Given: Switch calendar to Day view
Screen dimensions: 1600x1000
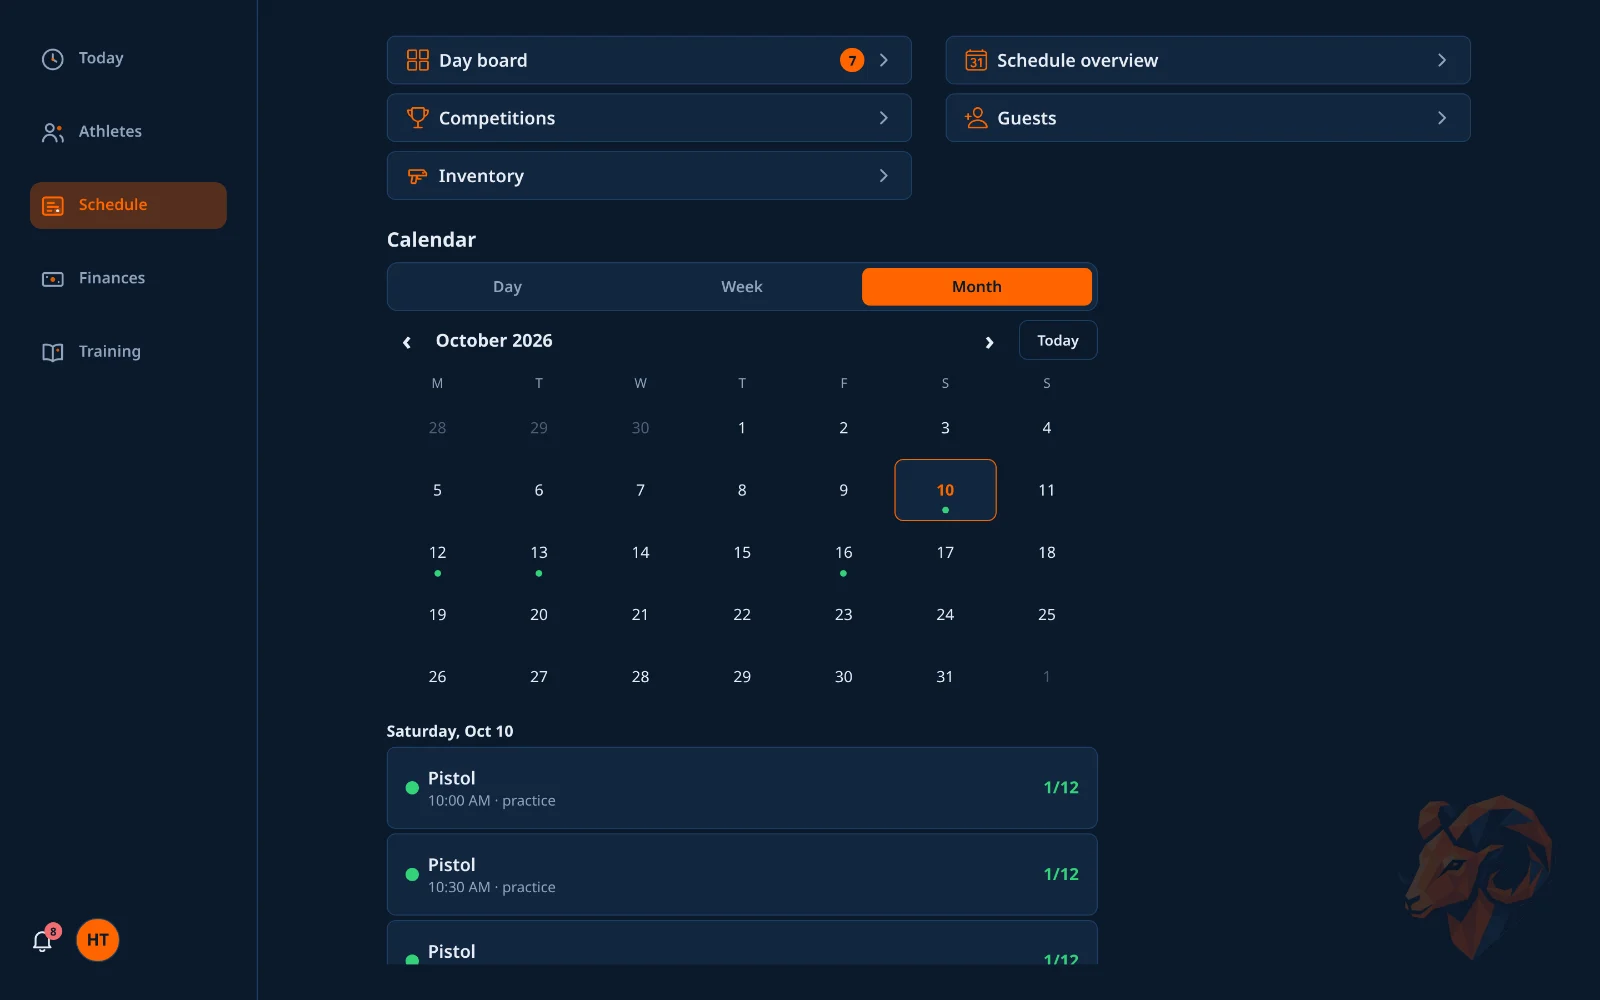Looking at the screenshot, I should tap(507, 287).
